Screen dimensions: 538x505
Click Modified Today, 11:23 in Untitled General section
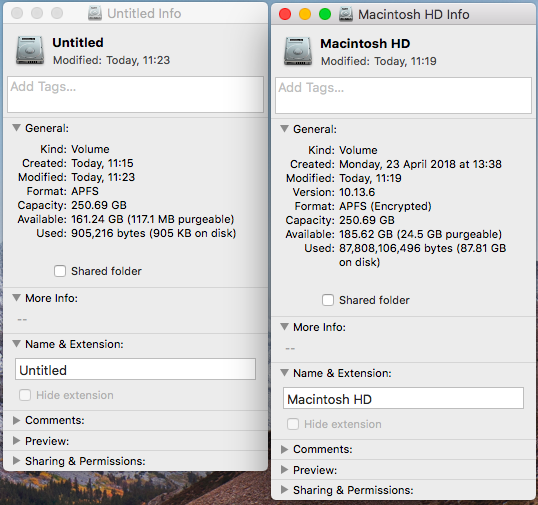[103, 177]
